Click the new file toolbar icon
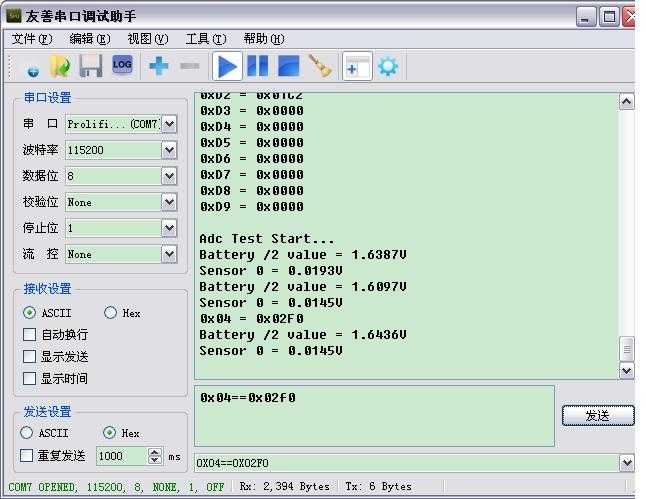This screenshot has height=499, width=646. [33, 67]
